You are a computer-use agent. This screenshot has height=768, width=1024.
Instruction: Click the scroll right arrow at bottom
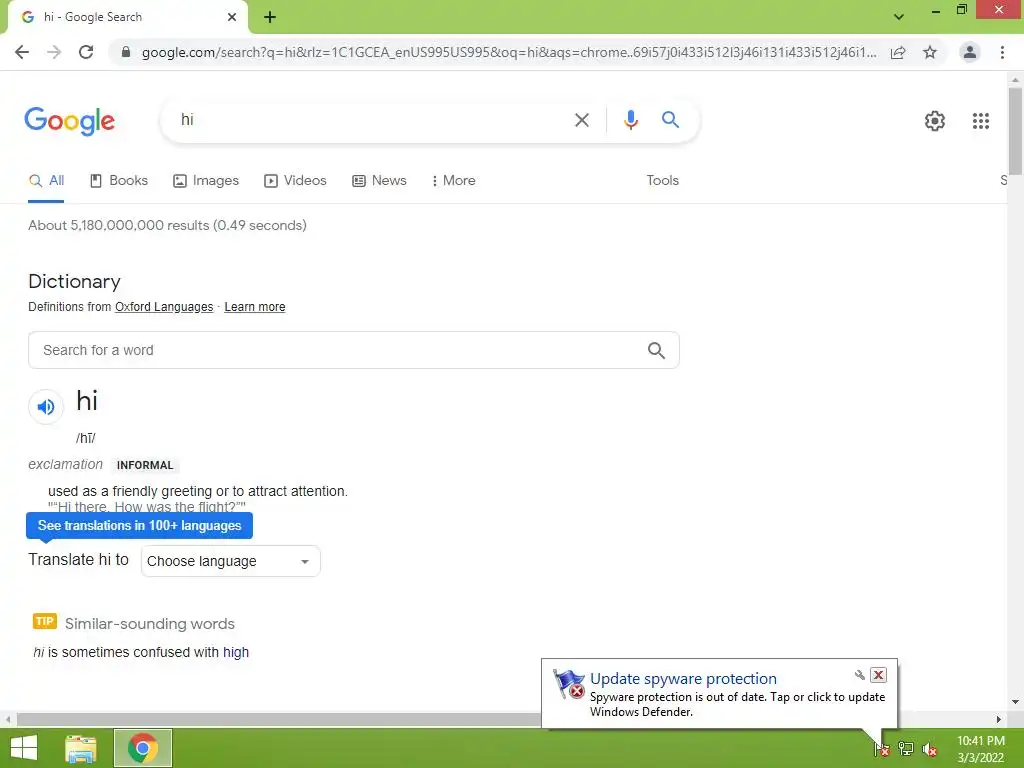coord(999,720)
